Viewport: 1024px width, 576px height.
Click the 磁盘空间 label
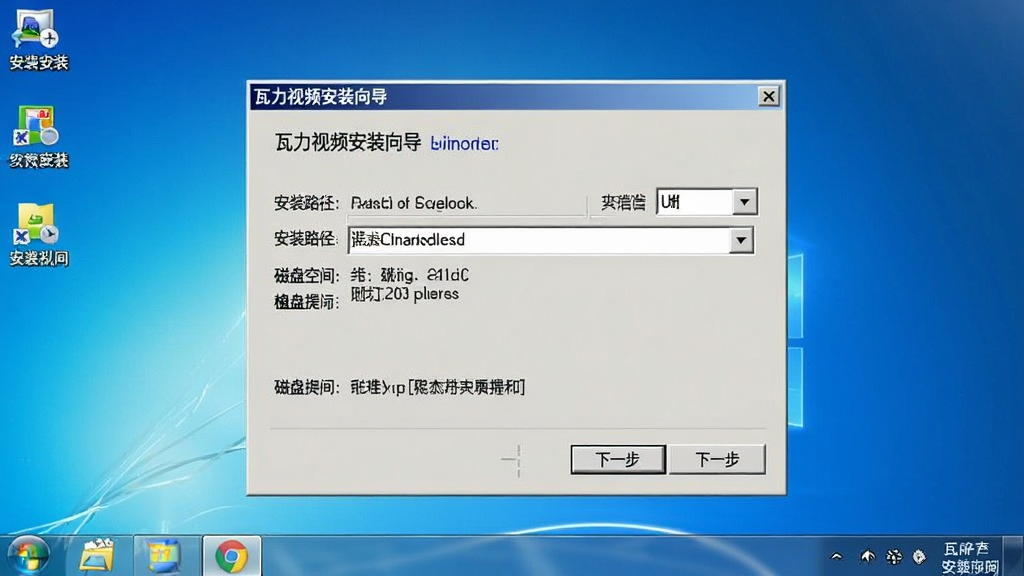(306, 276)
